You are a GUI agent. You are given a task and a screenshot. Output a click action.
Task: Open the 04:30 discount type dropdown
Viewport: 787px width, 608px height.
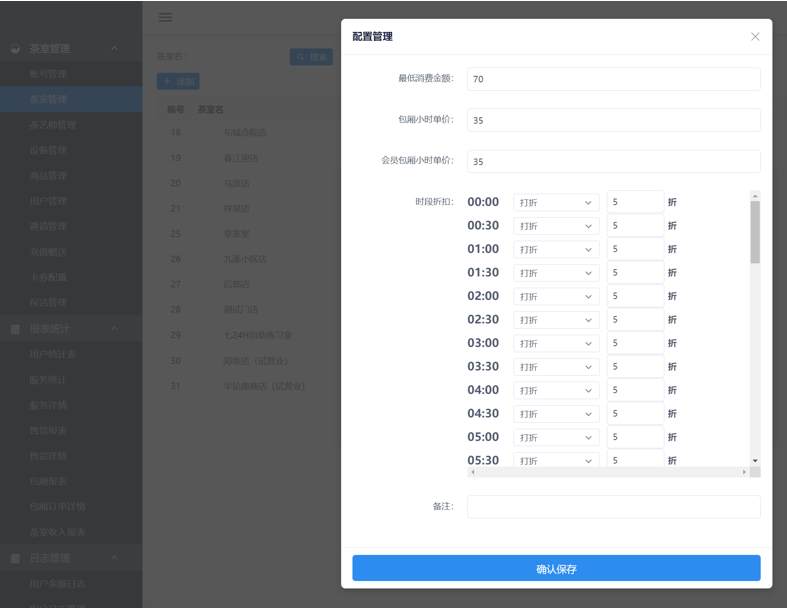tap(556, 414)
